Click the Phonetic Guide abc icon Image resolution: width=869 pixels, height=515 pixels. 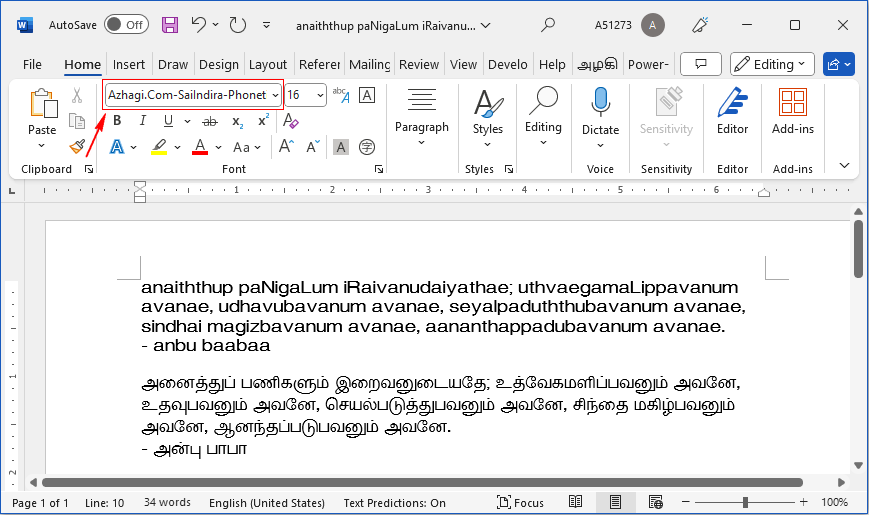pyautogui.click(x=341, y=95)
